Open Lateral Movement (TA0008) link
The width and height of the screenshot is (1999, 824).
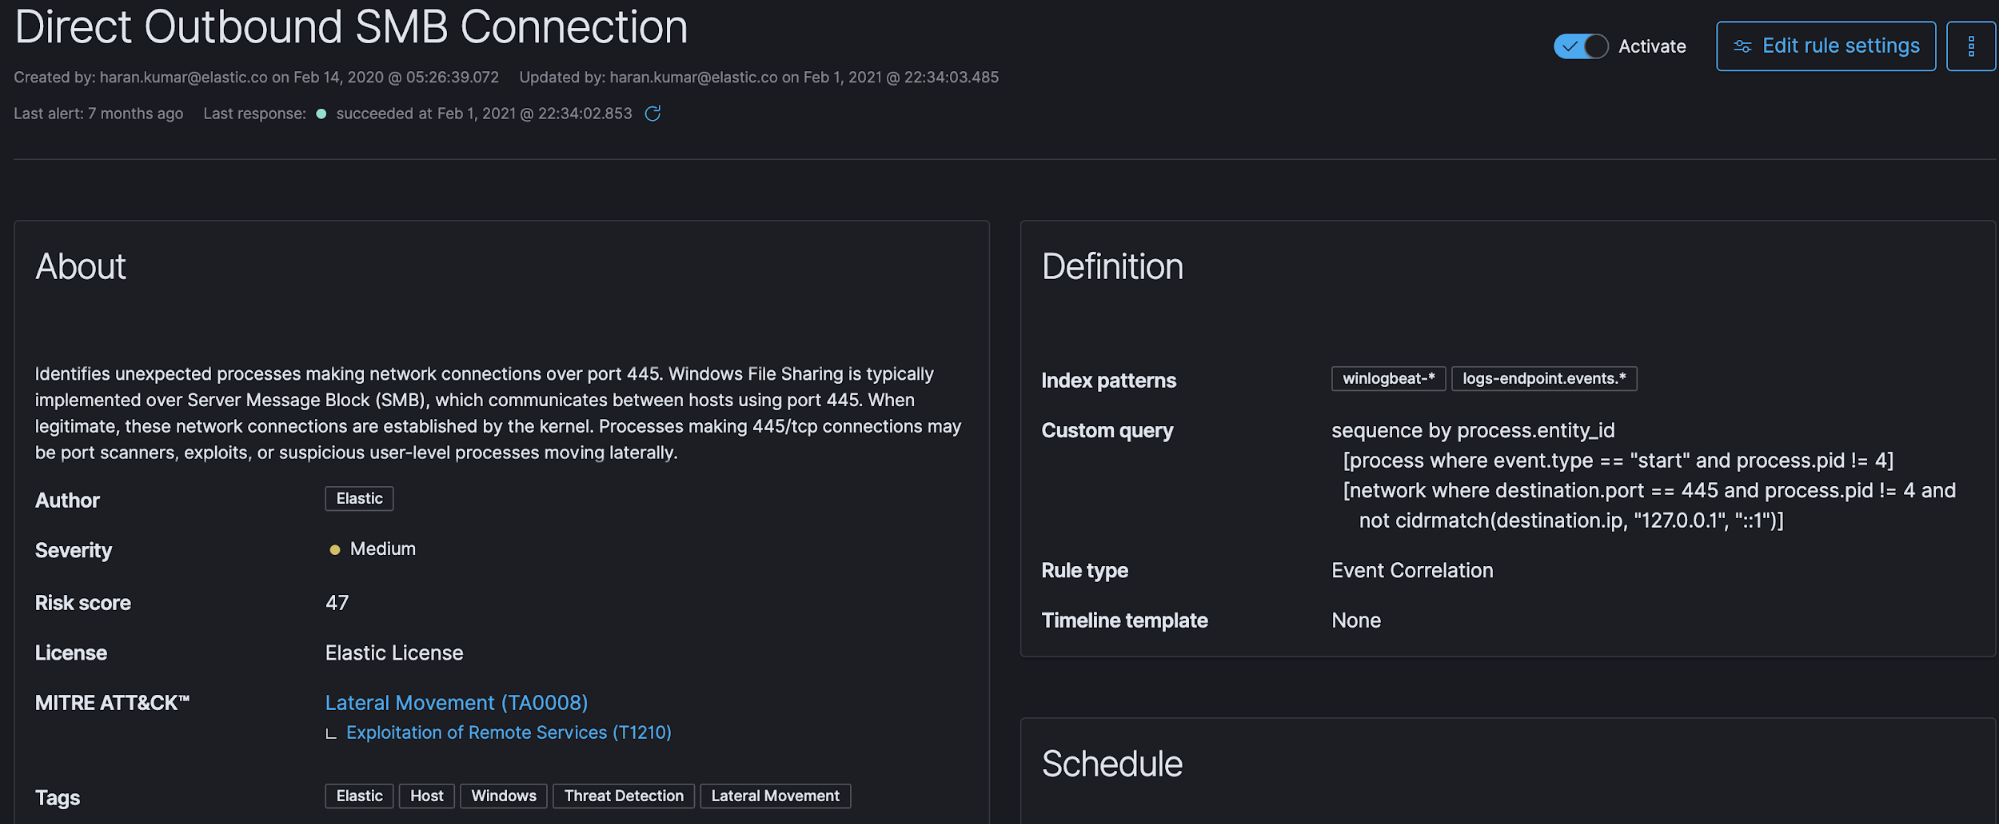pyautogui.click(x=456, y=703)
